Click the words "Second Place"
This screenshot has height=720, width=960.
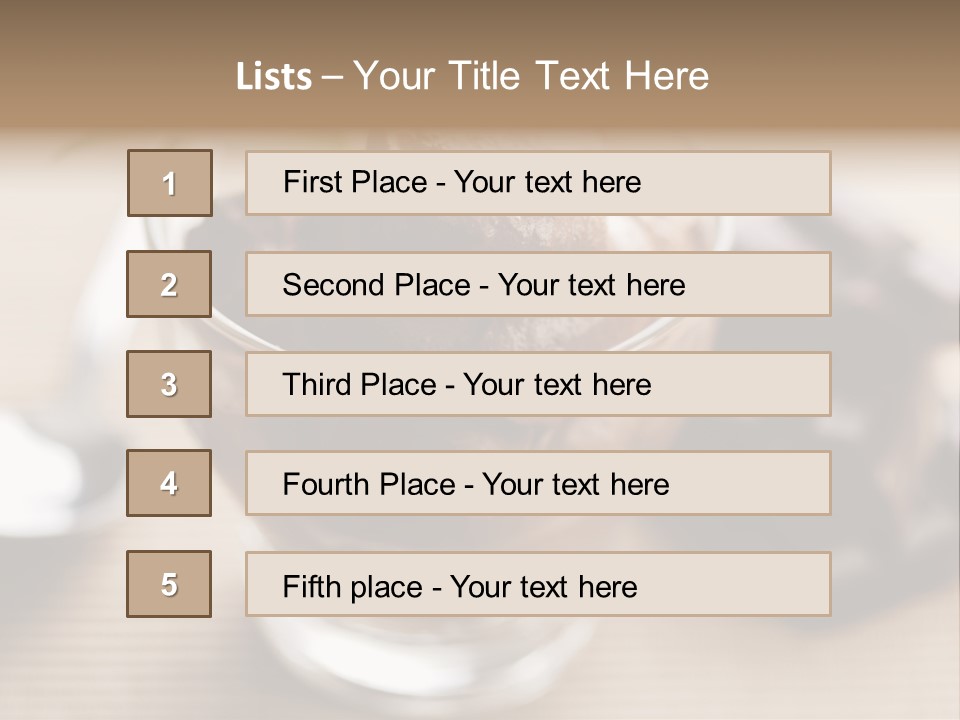[x=375, y=285]
